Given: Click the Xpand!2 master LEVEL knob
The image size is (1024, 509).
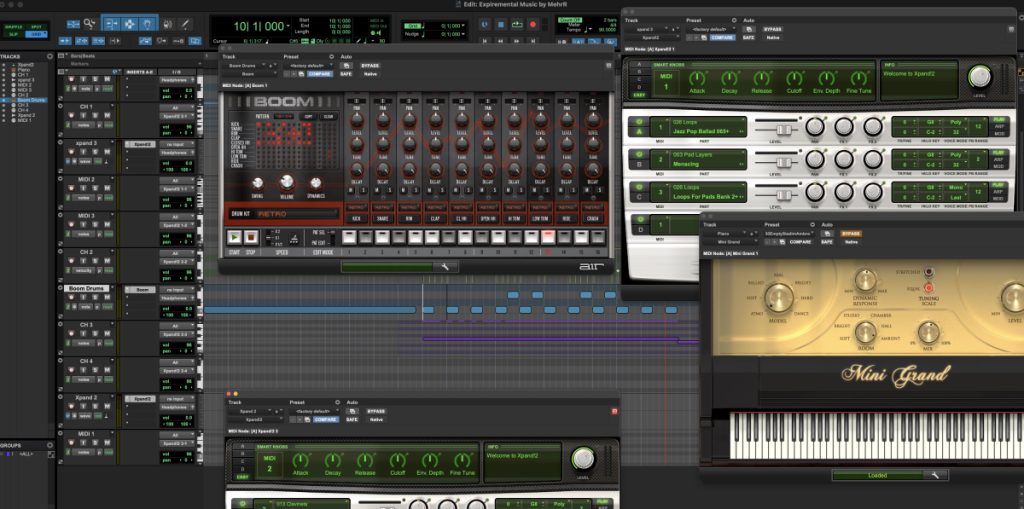Looking at the screenshot, I should (x=979, y=76).
